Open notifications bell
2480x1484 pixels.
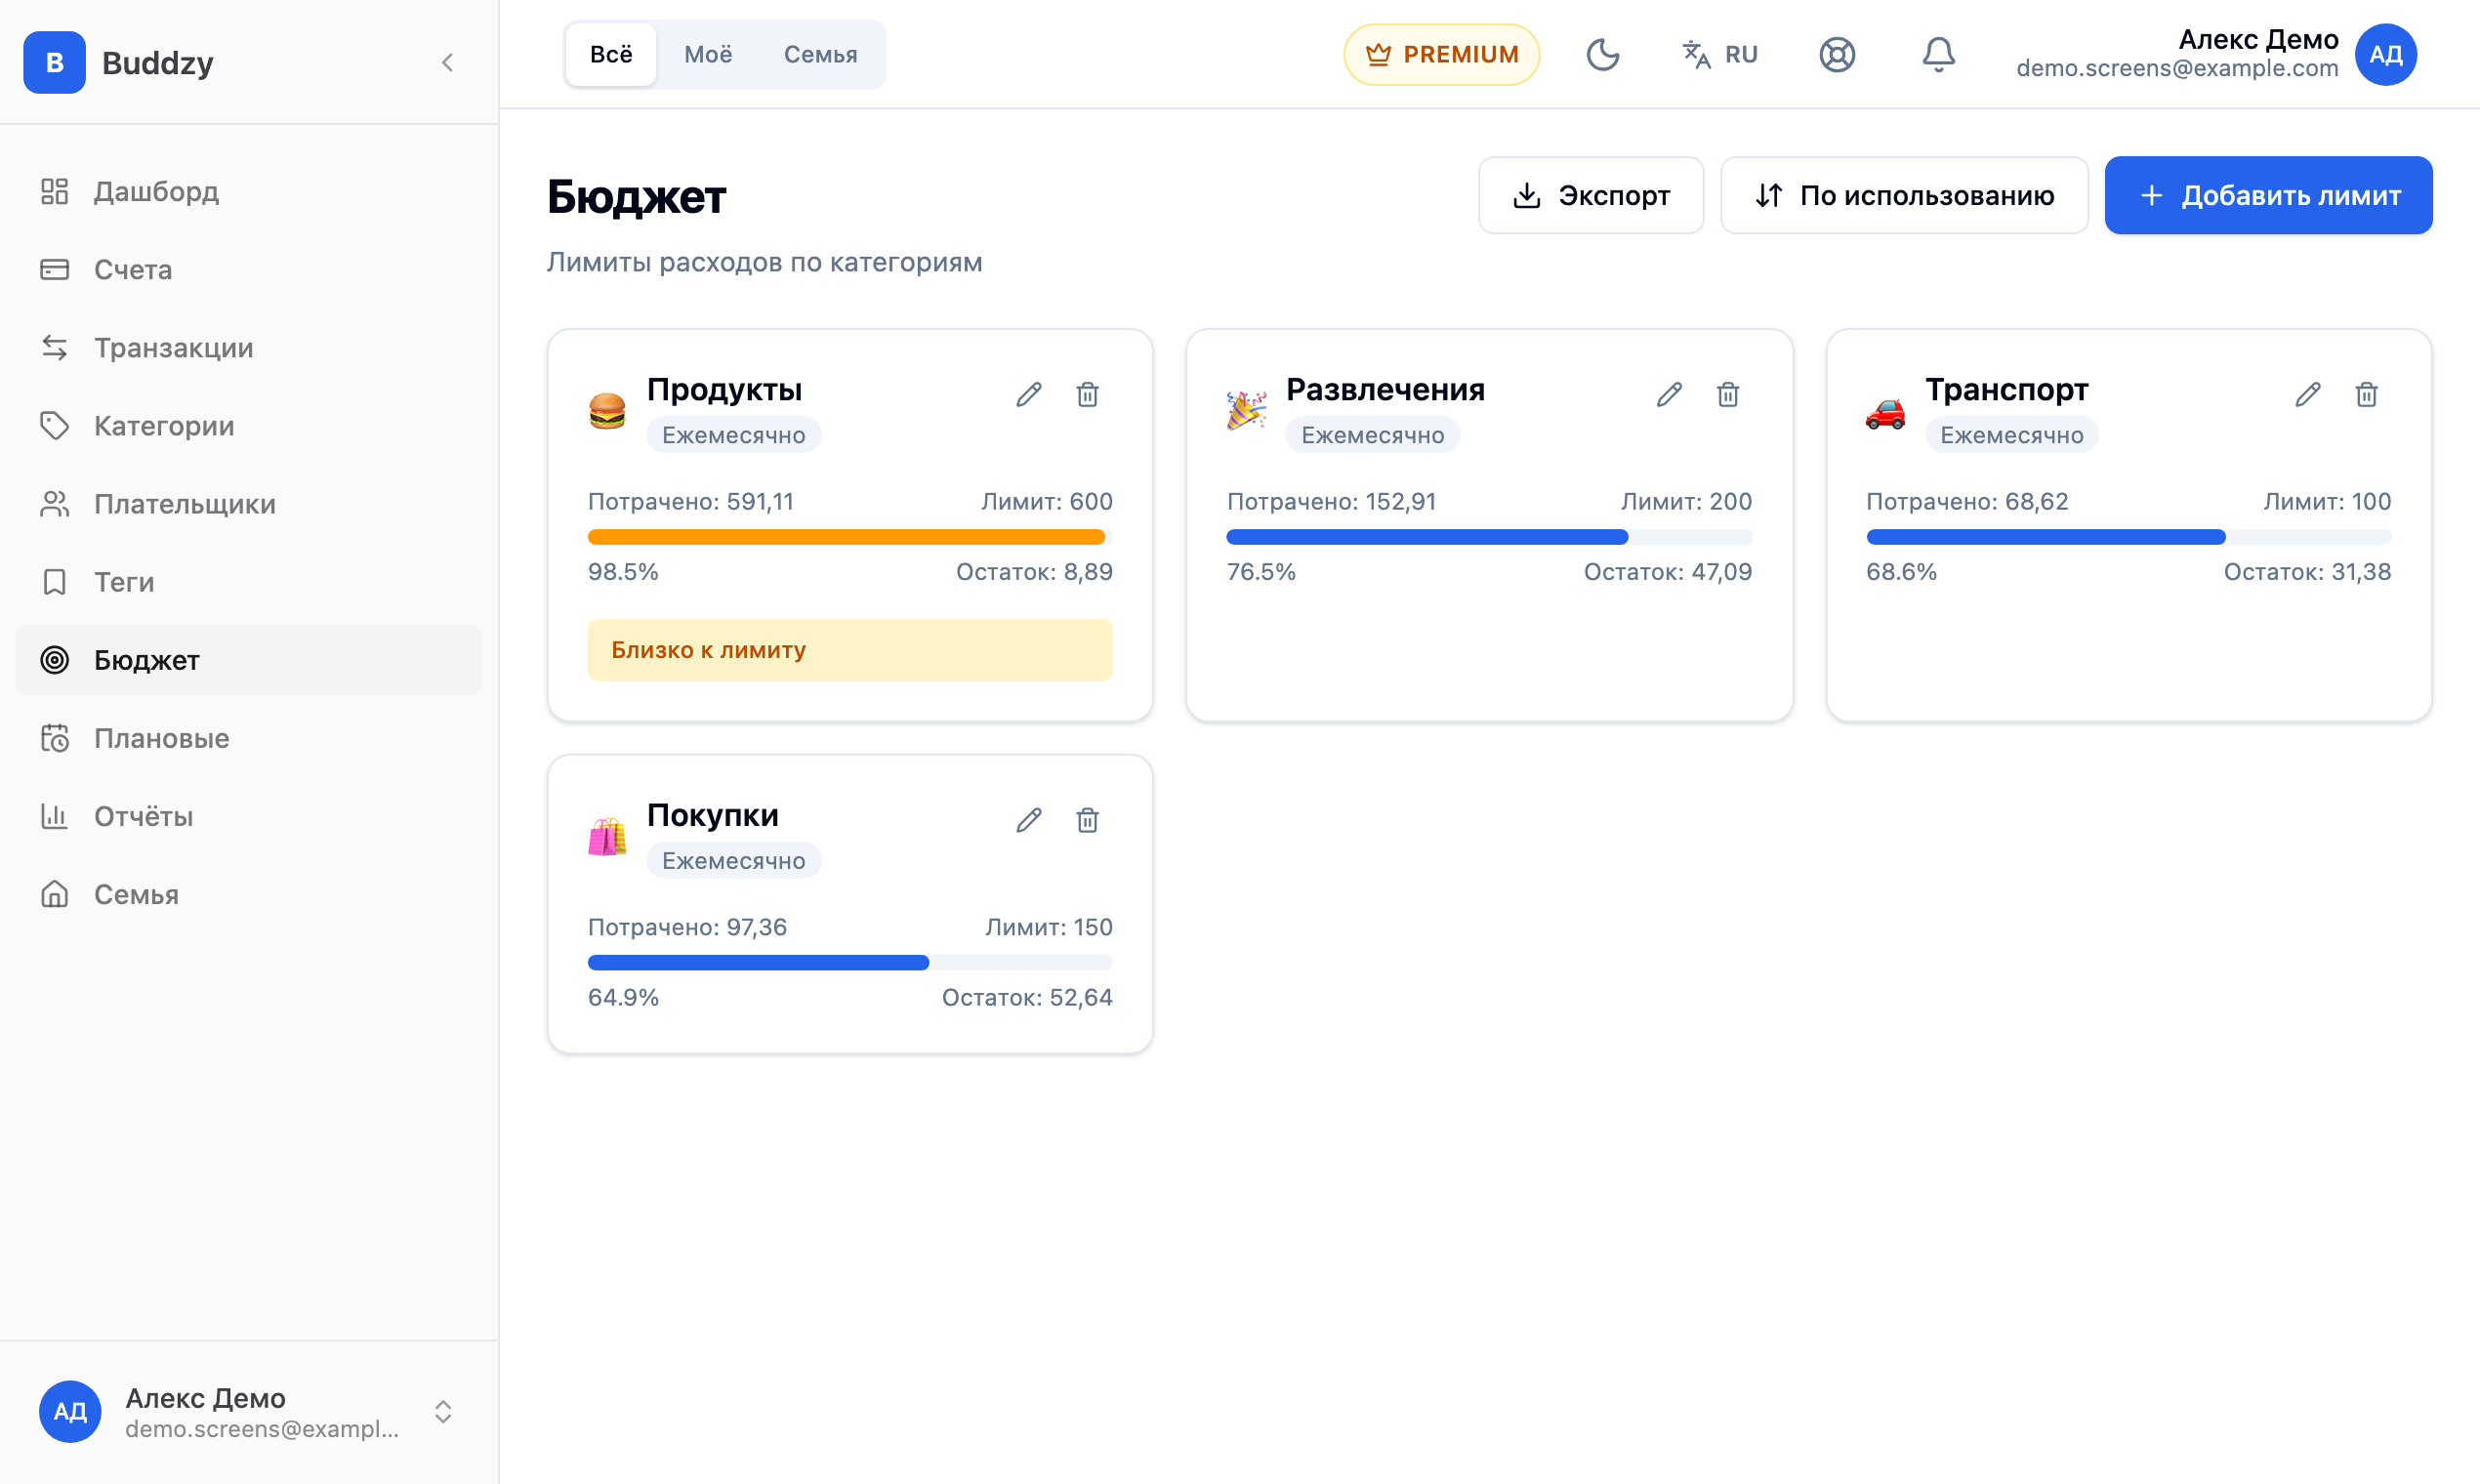pos(1939,54)
